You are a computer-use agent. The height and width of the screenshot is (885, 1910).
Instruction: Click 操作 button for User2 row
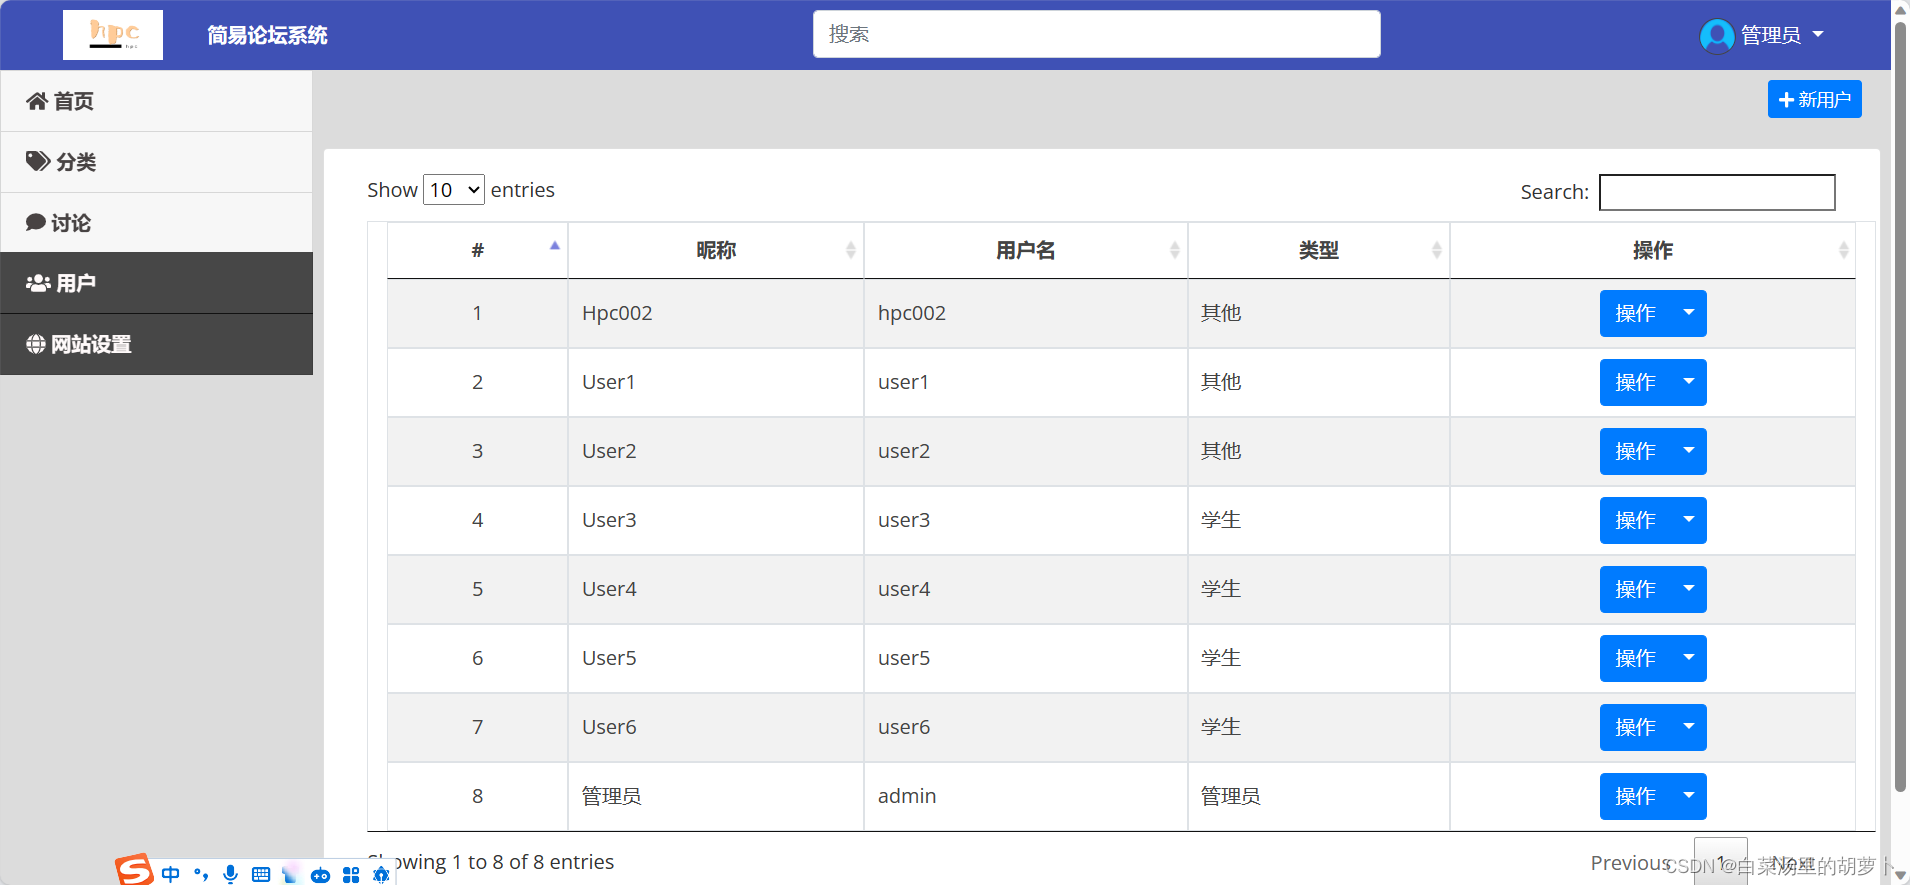1635,452
